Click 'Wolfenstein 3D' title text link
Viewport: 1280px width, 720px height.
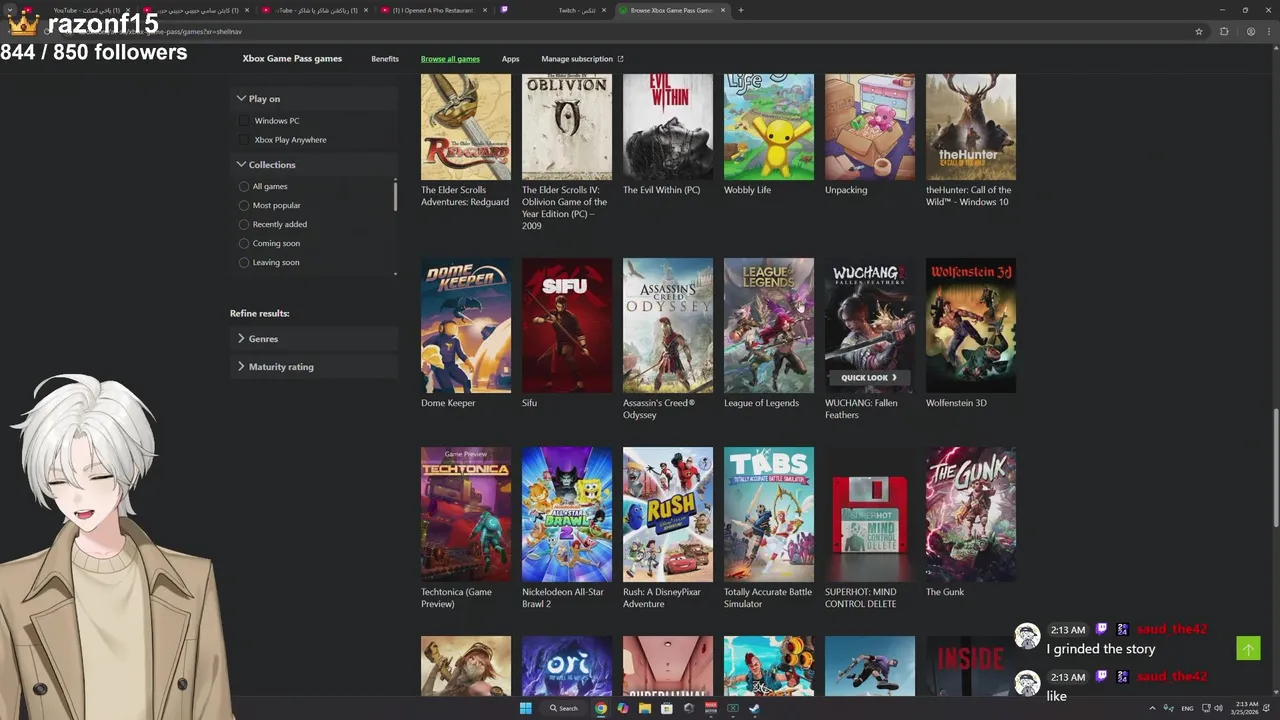pyautogui.click(x=956, y=403)
